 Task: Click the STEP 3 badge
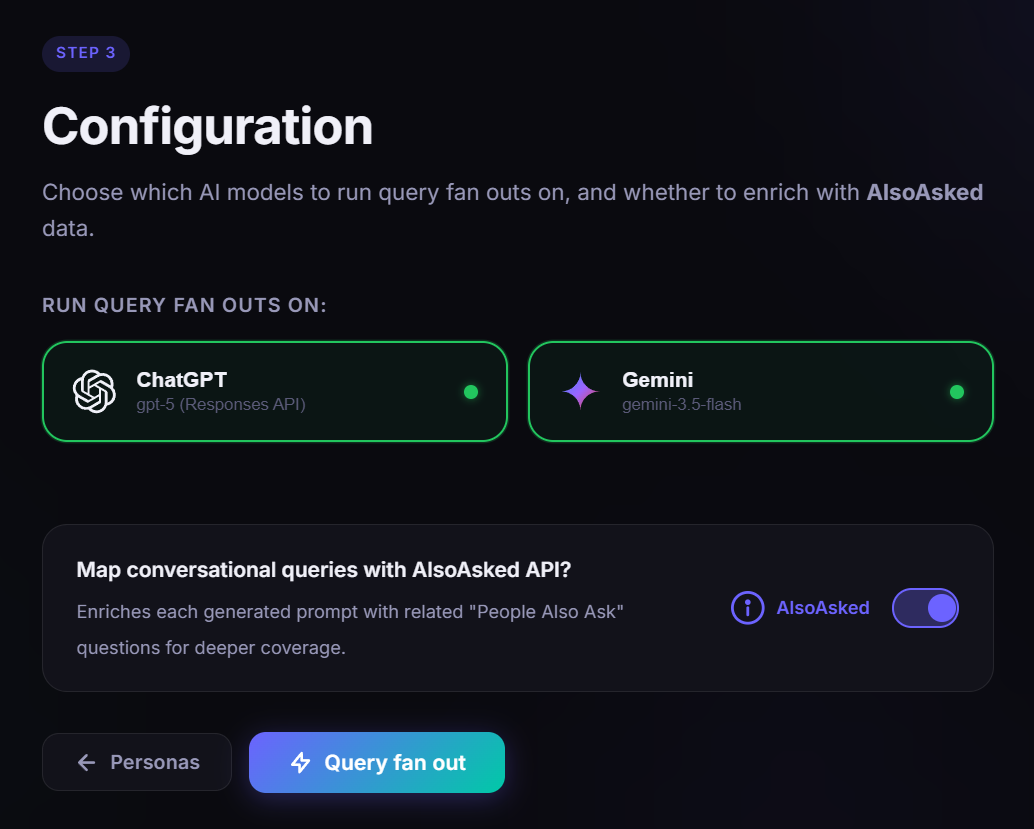(x=86, y=53)
